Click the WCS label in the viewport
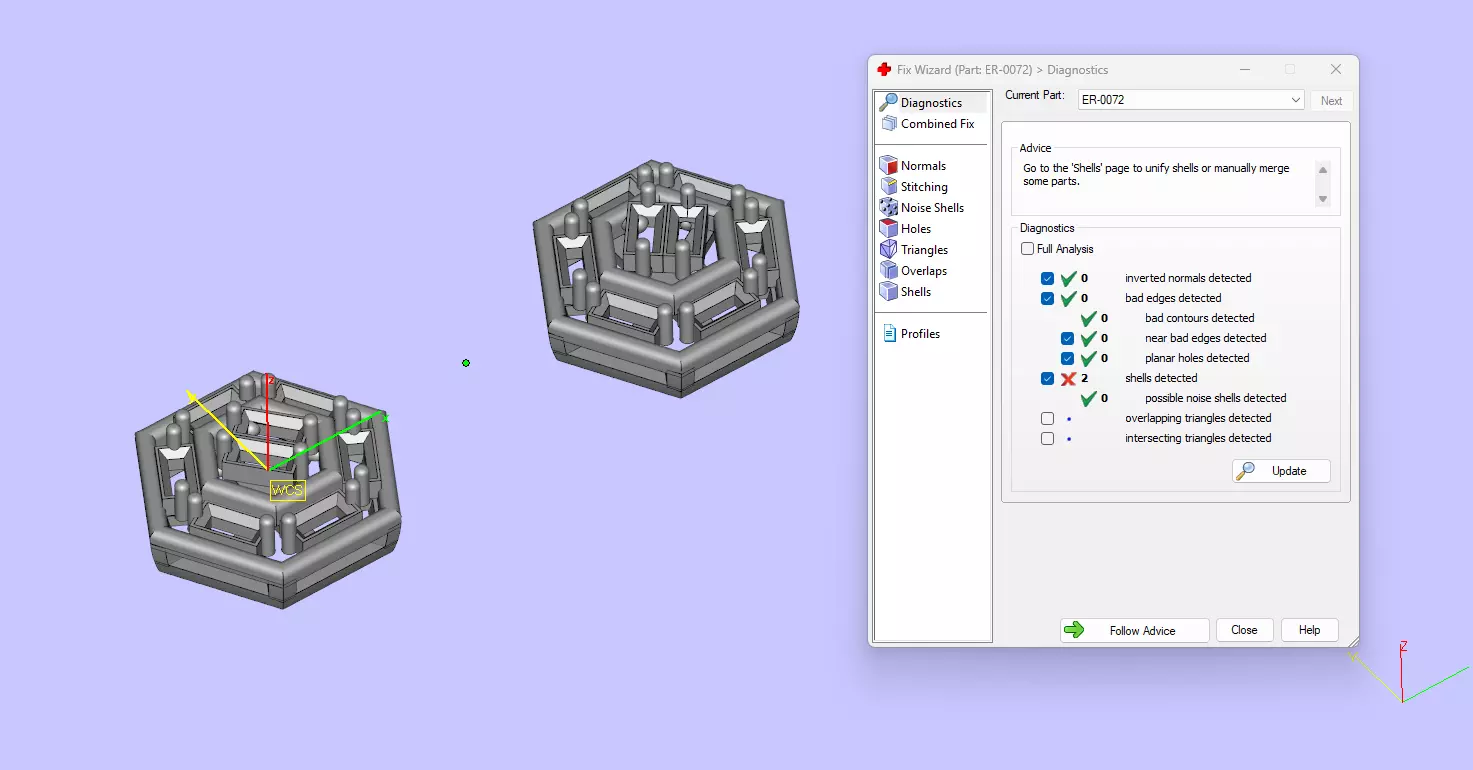 287,490
